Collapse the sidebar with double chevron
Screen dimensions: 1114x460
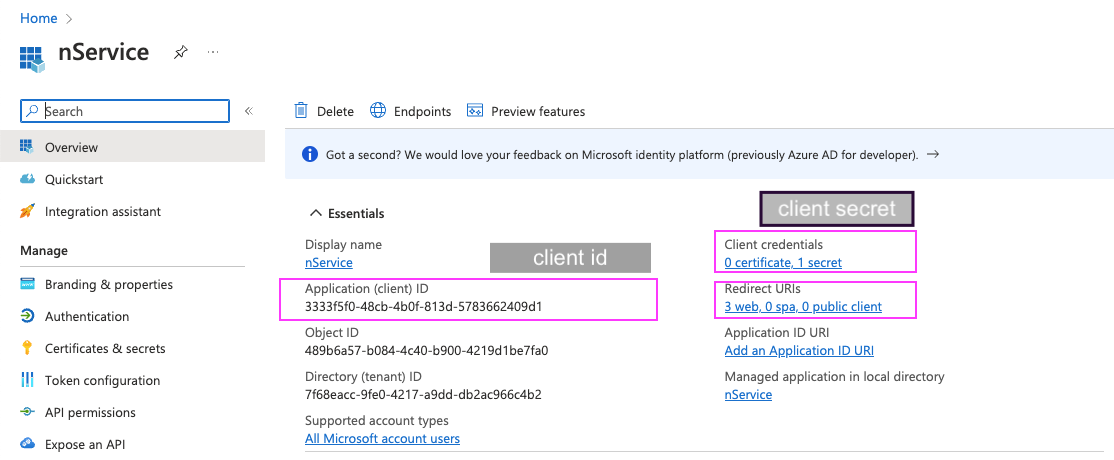[x=248, y=111]
